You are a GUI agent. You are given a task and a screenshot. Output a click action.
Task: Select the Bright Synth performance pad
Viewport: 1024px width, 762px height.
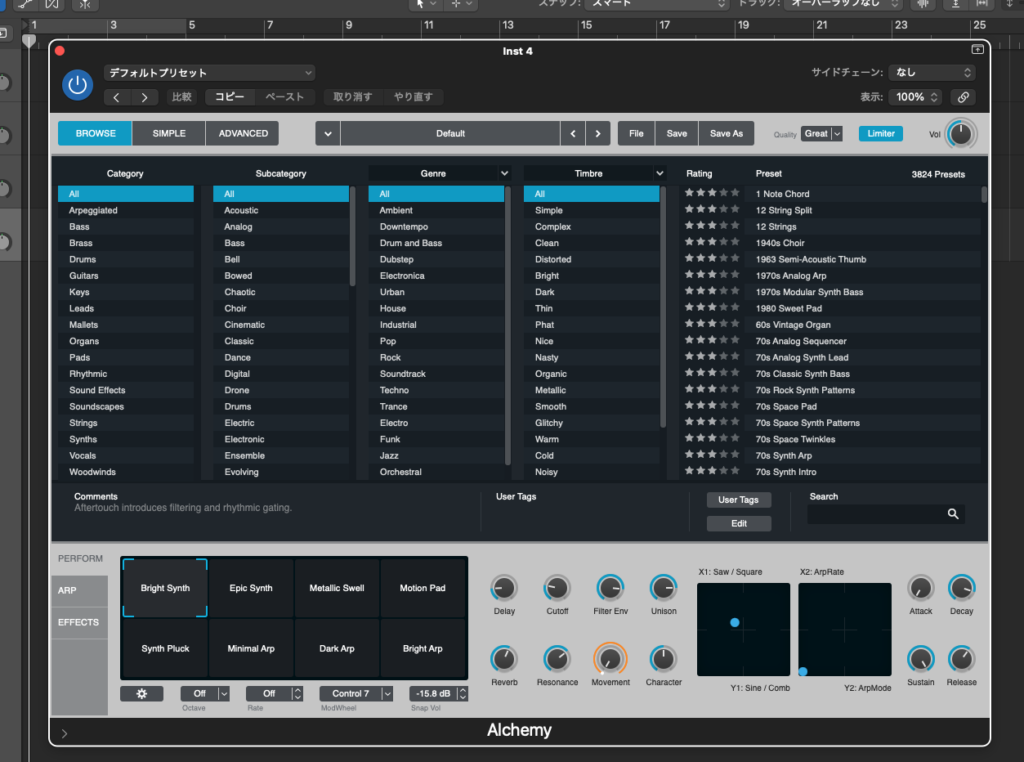pos(165,588)
